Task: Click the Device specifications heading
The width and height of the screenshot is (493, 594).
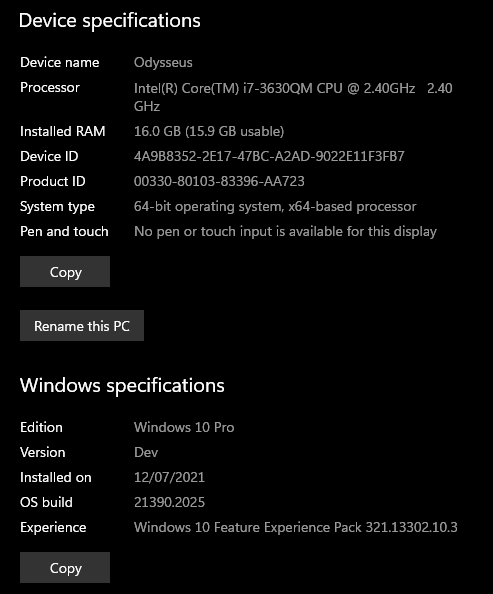Action: click(110, 21)
